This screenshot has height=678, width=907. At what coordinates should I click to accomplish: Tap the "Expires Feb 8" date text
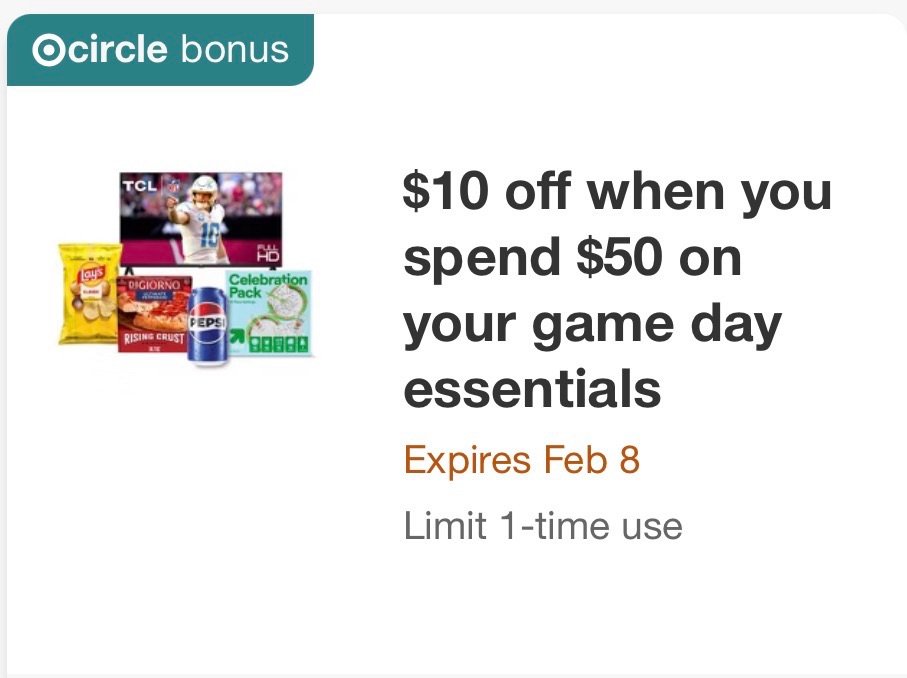tap(521, 461)
